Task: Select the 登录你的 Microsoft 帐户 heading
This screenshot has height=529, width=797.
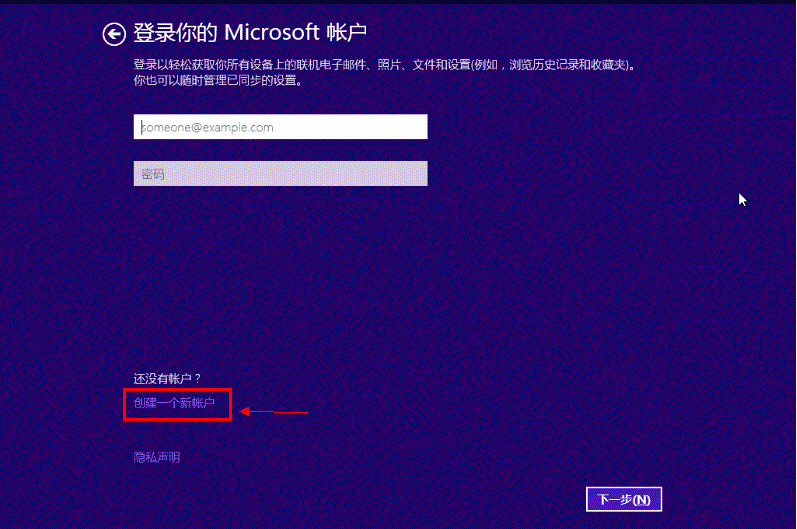Action: click(250, 33)
